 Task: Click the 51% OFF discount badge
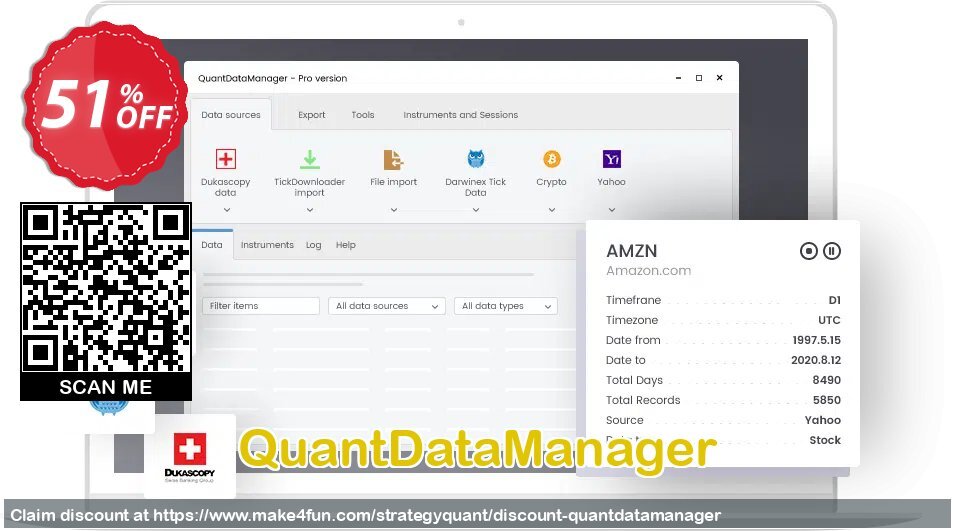[105, 105]
